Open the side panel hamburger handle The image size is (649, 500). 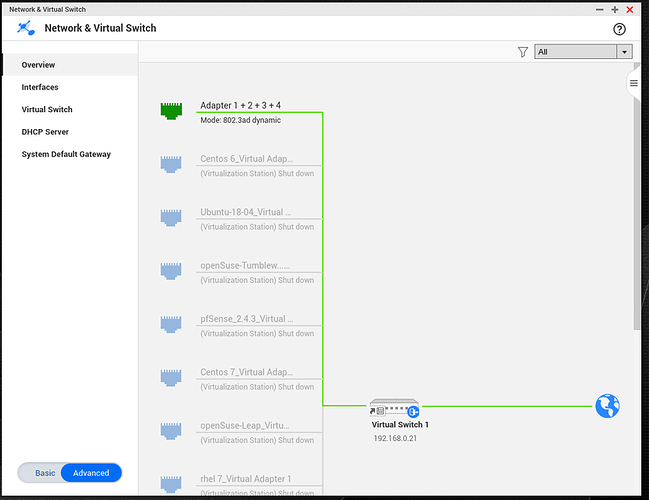tap(633, 83)
